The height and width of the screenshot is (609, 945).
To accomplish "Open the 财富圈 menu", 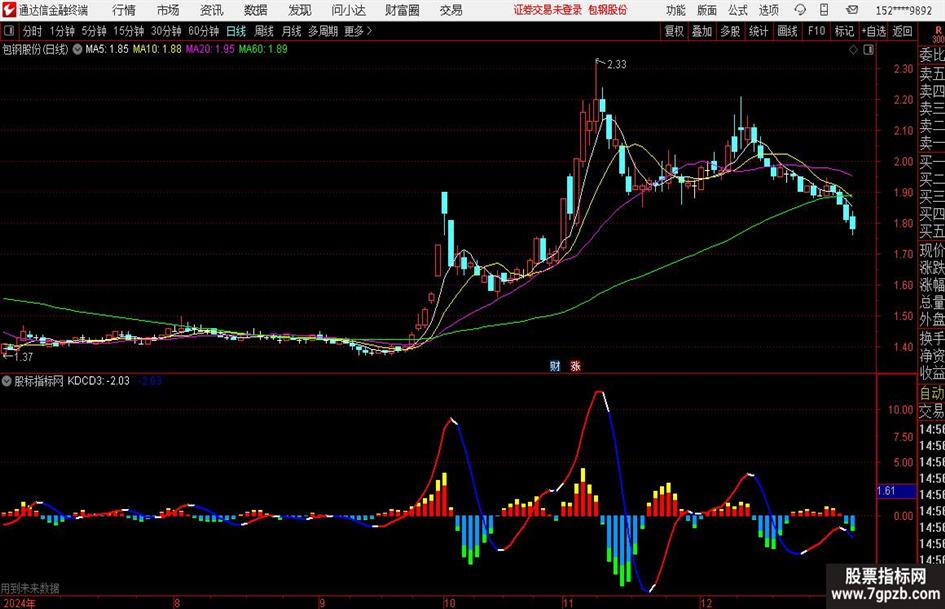I will coord(402,10).
